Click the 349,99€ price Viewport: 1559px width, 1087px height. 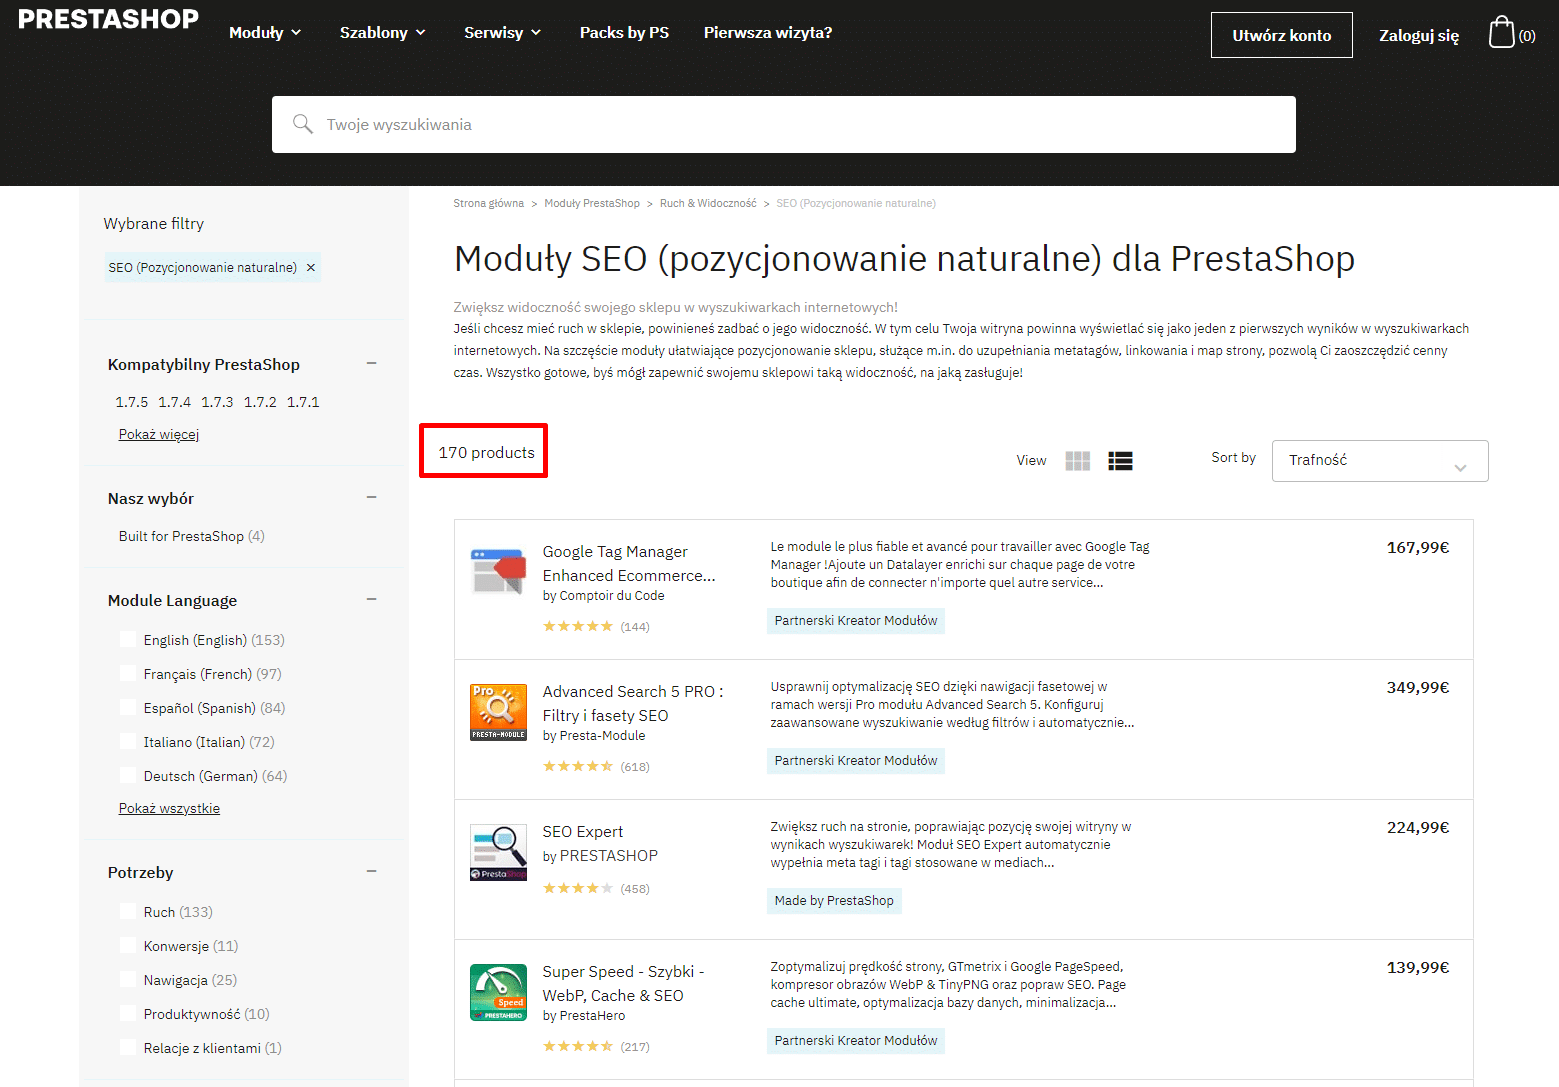(1418, 688)
